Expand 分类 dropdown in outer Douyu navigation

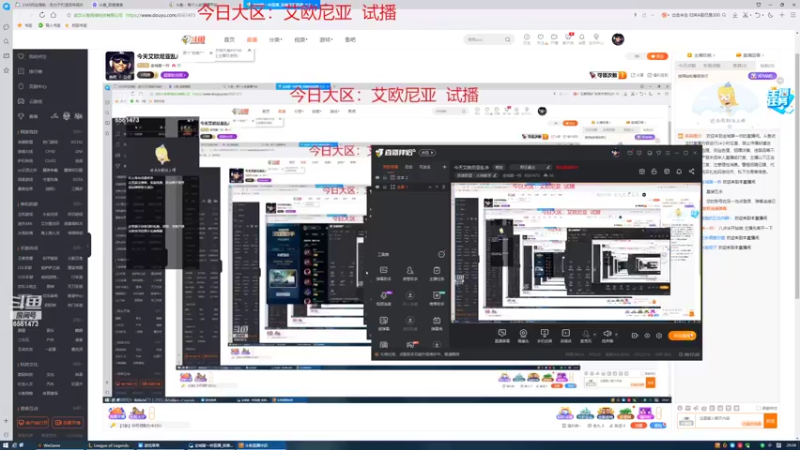(x=276, y=40)
